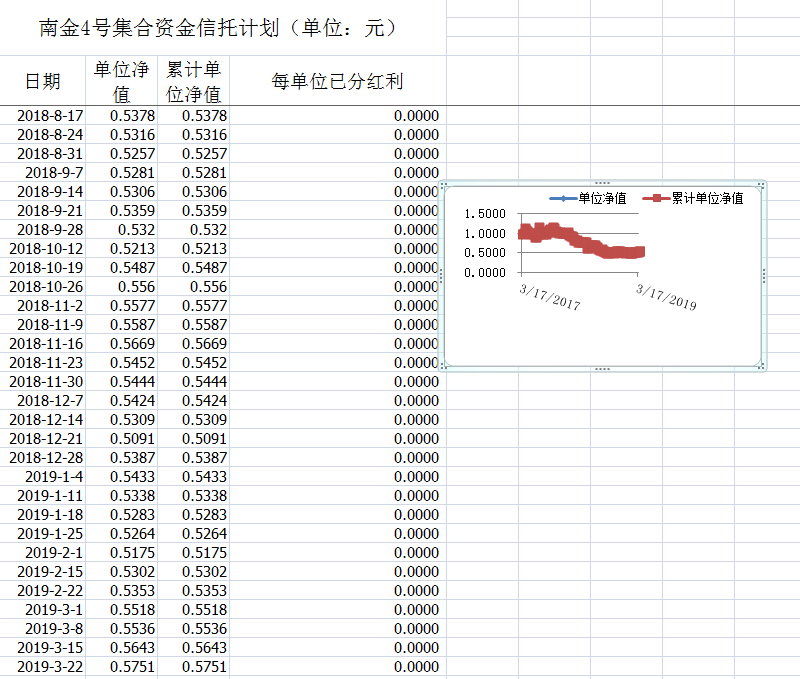800x679 pixels.
Task: Select date cell 2018-9-14
Action: click(43, 192)
